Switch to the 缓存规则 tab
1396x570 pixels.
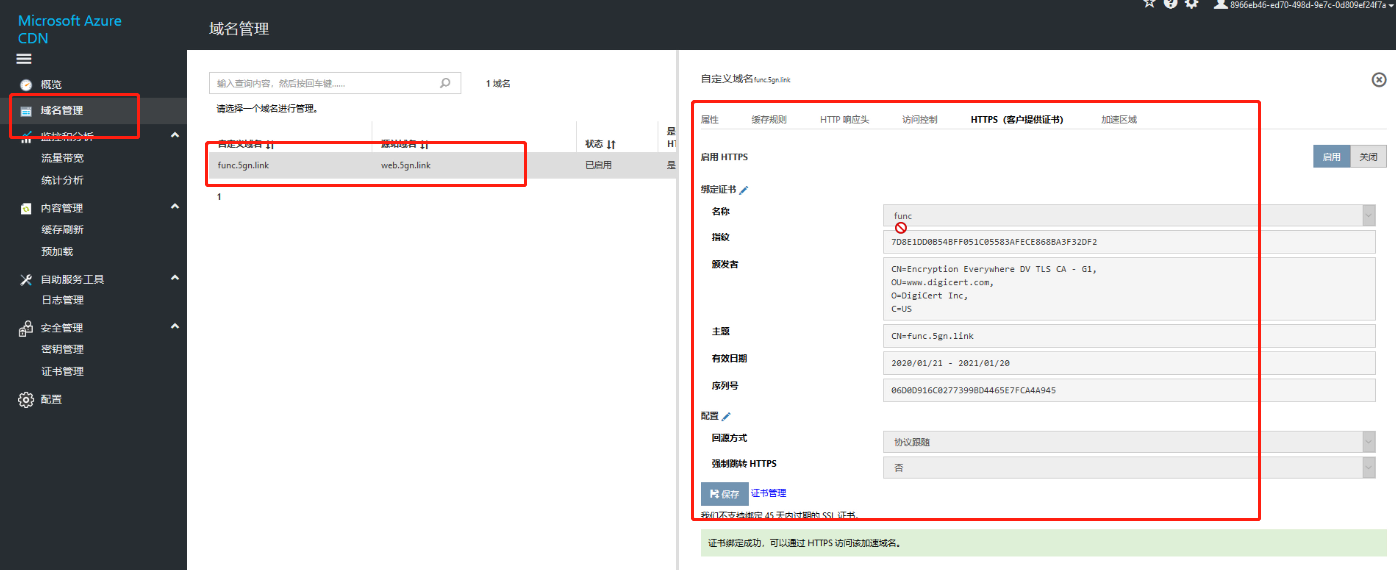769,120
